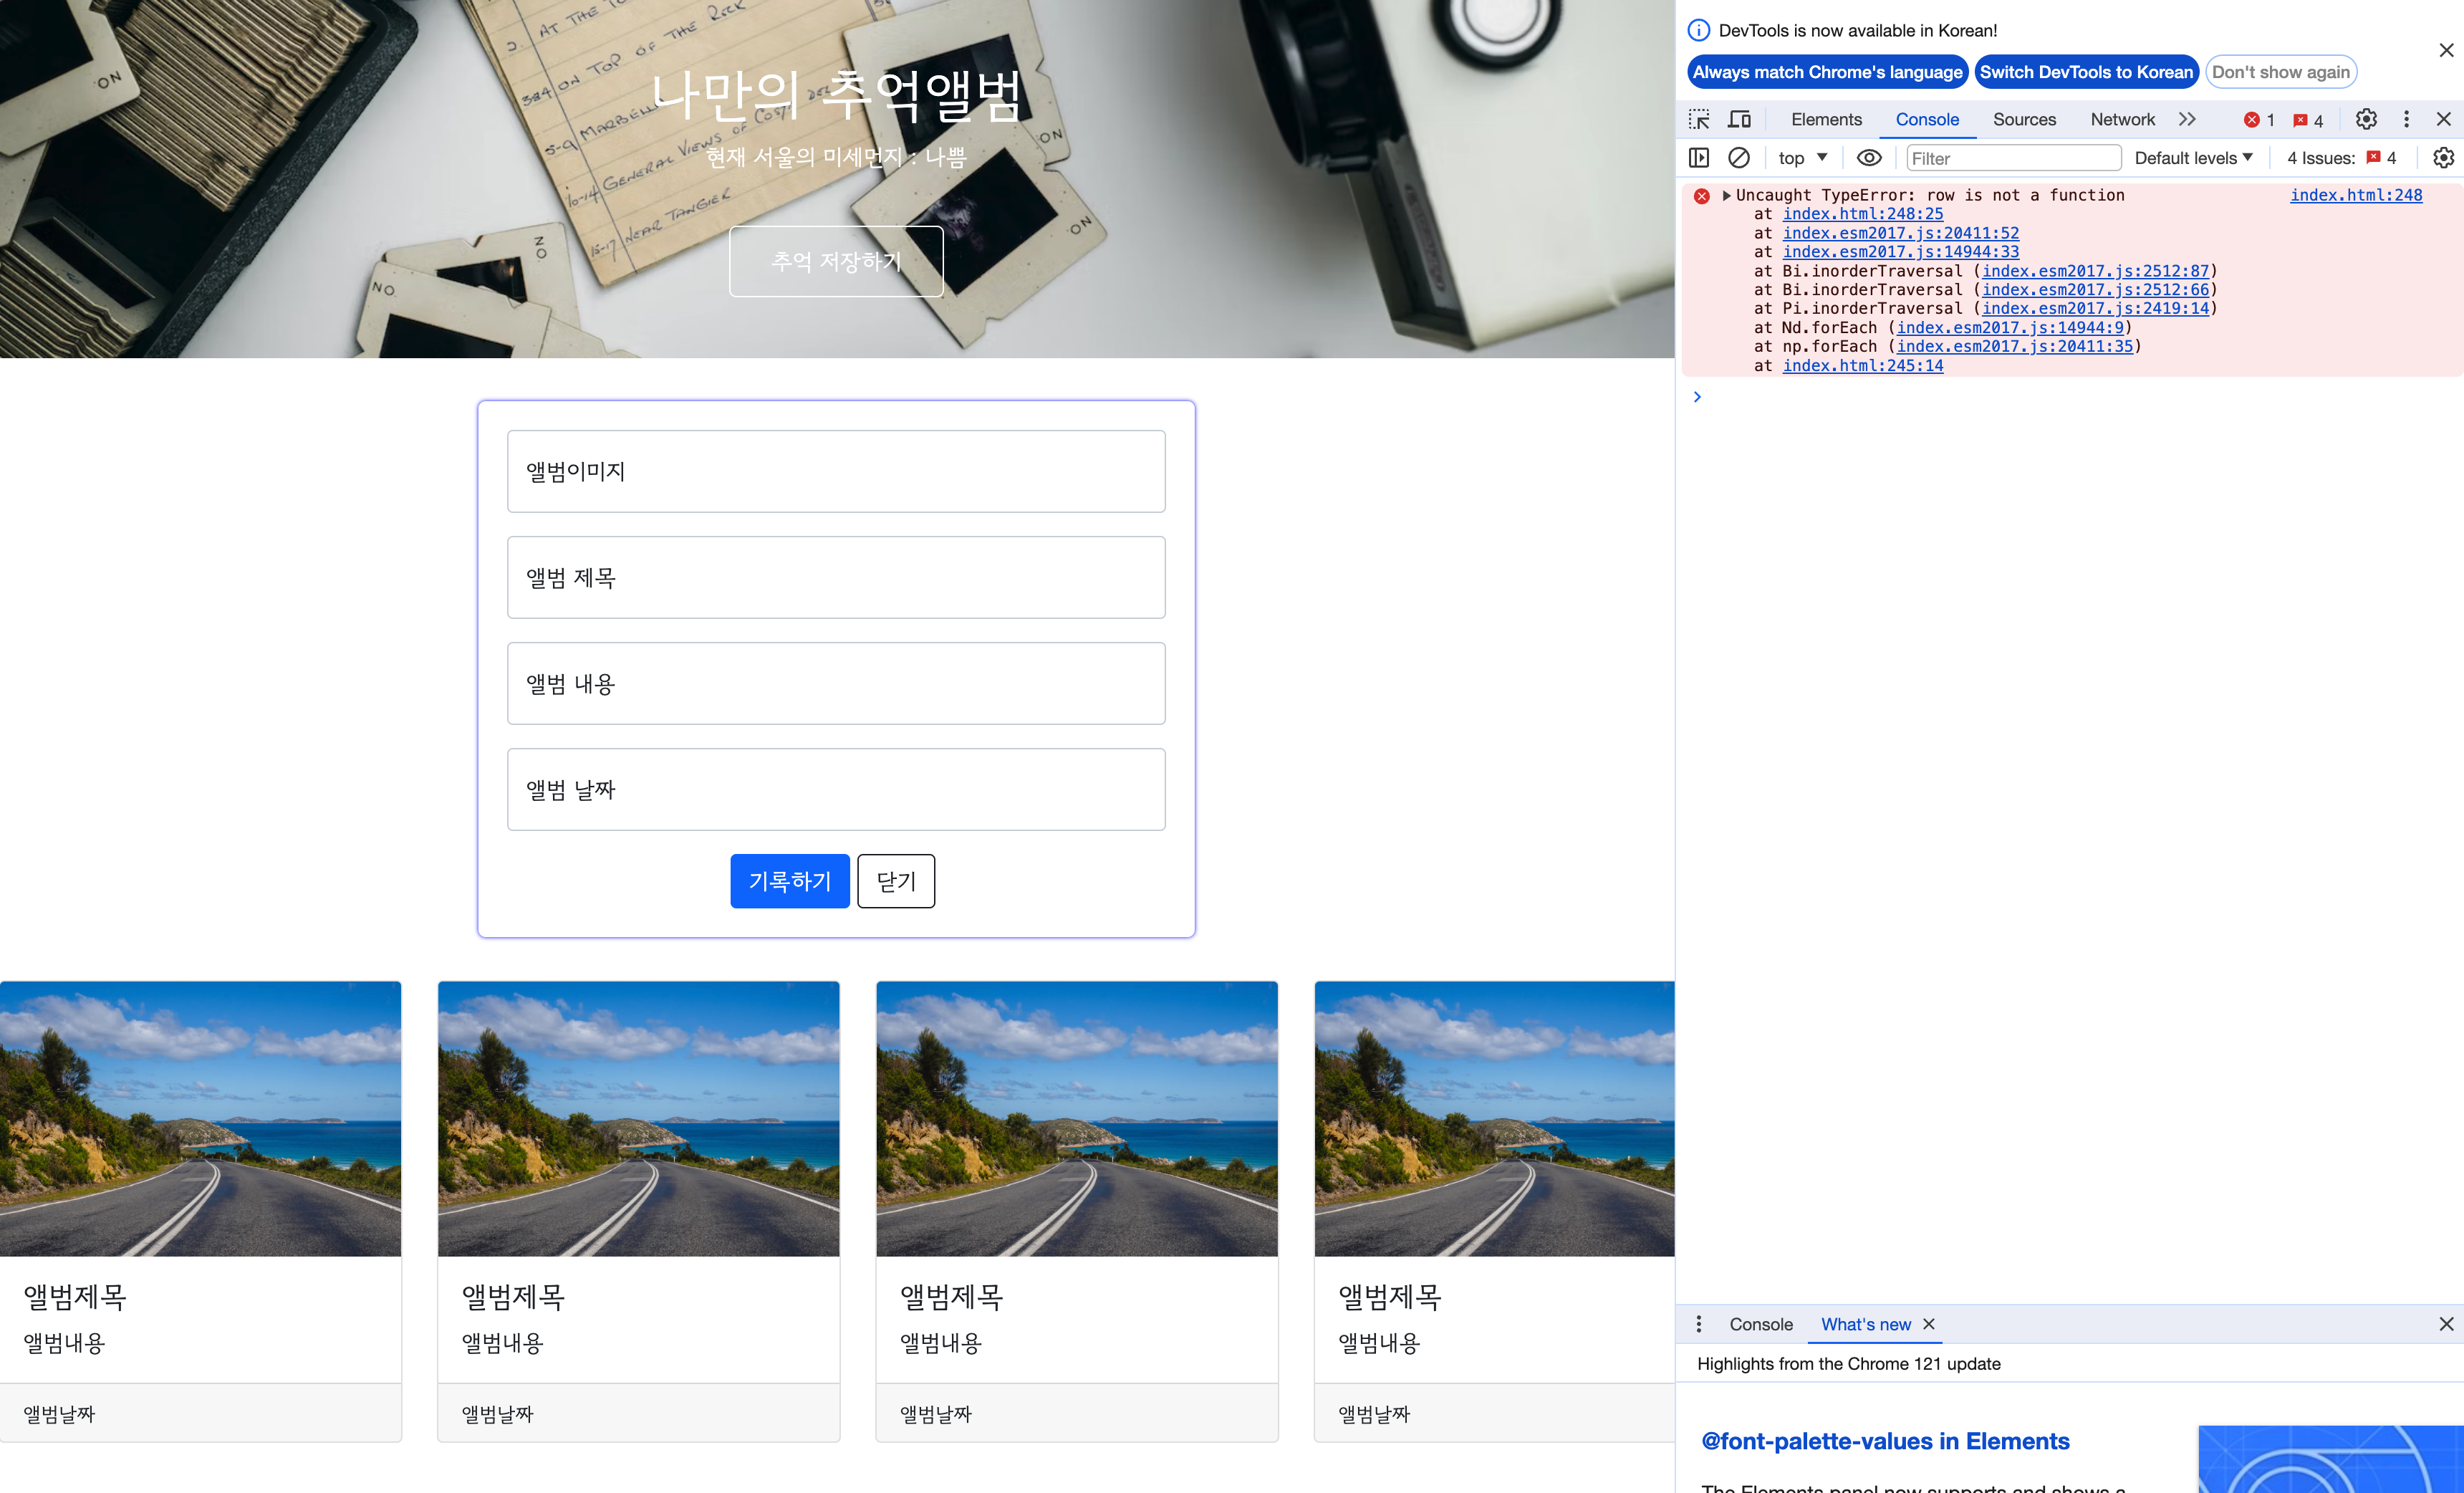The image size is (2464, 1493).
Task: Click the info icon in language banner
Action: [1699, 30]
